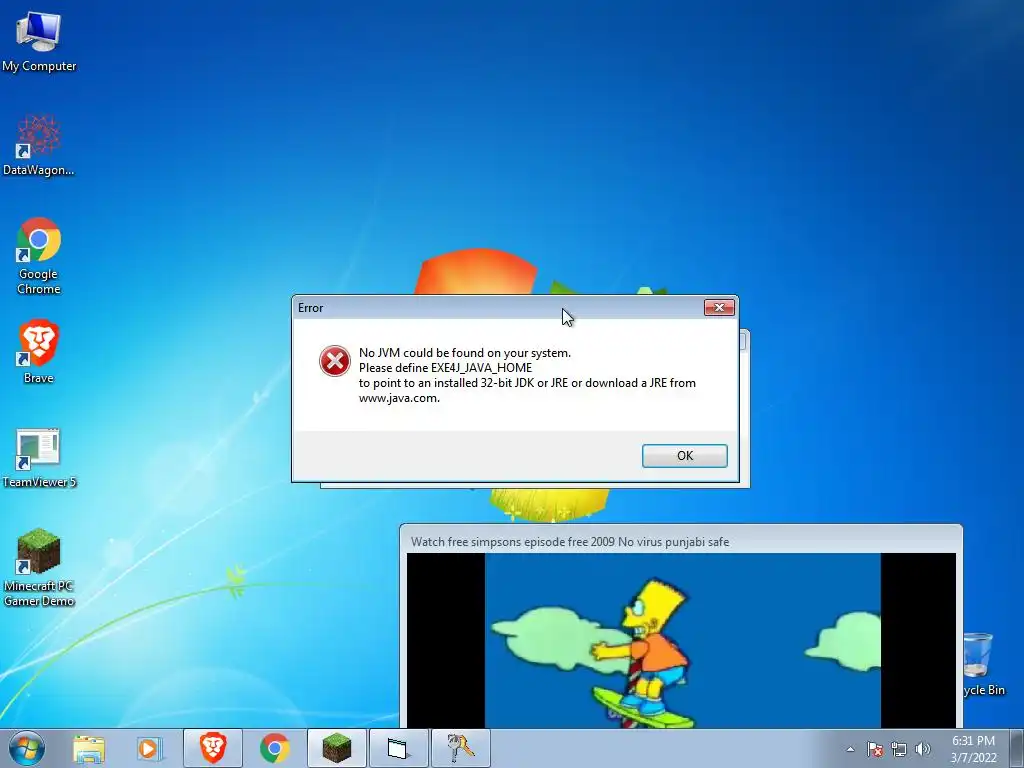Open the Windows Start menu orb
Image resolution: width=1024 pixels, height=768 pixels.
[26, 748]
